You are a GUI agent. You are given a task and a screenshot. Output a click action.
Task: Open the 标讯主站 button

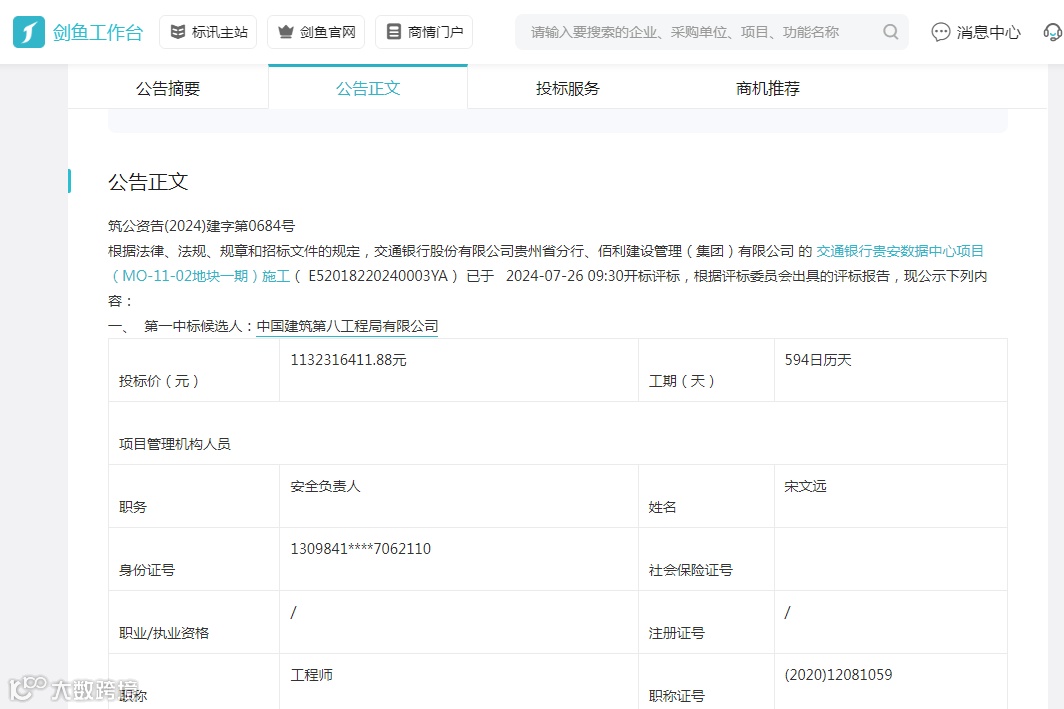point(208,32)
